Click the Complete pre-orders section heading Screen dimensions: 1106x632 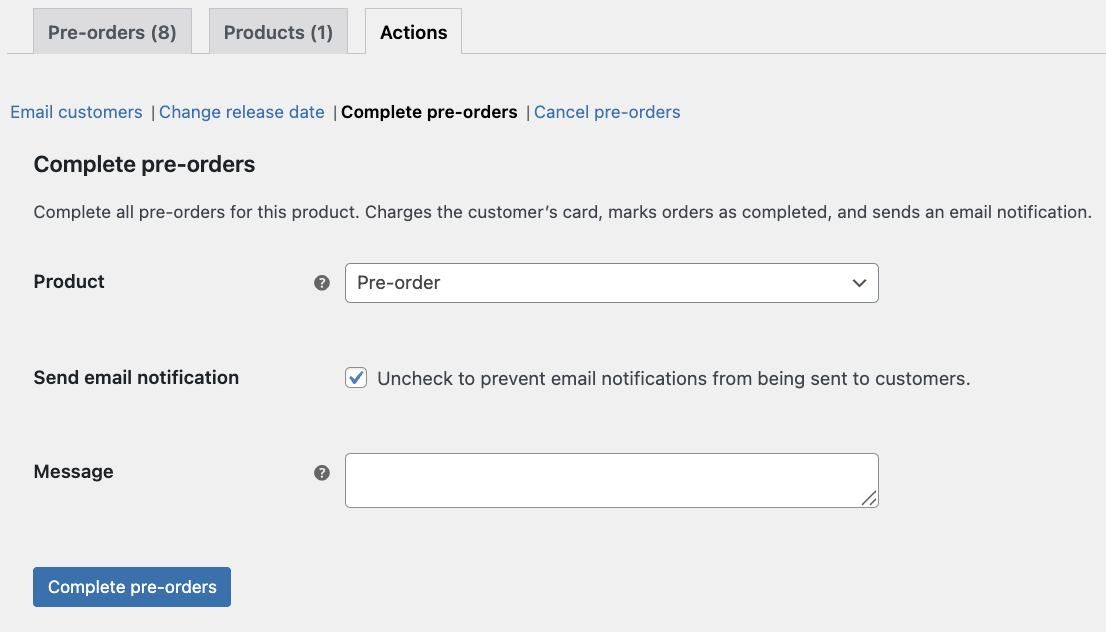(x=144, y=165)
